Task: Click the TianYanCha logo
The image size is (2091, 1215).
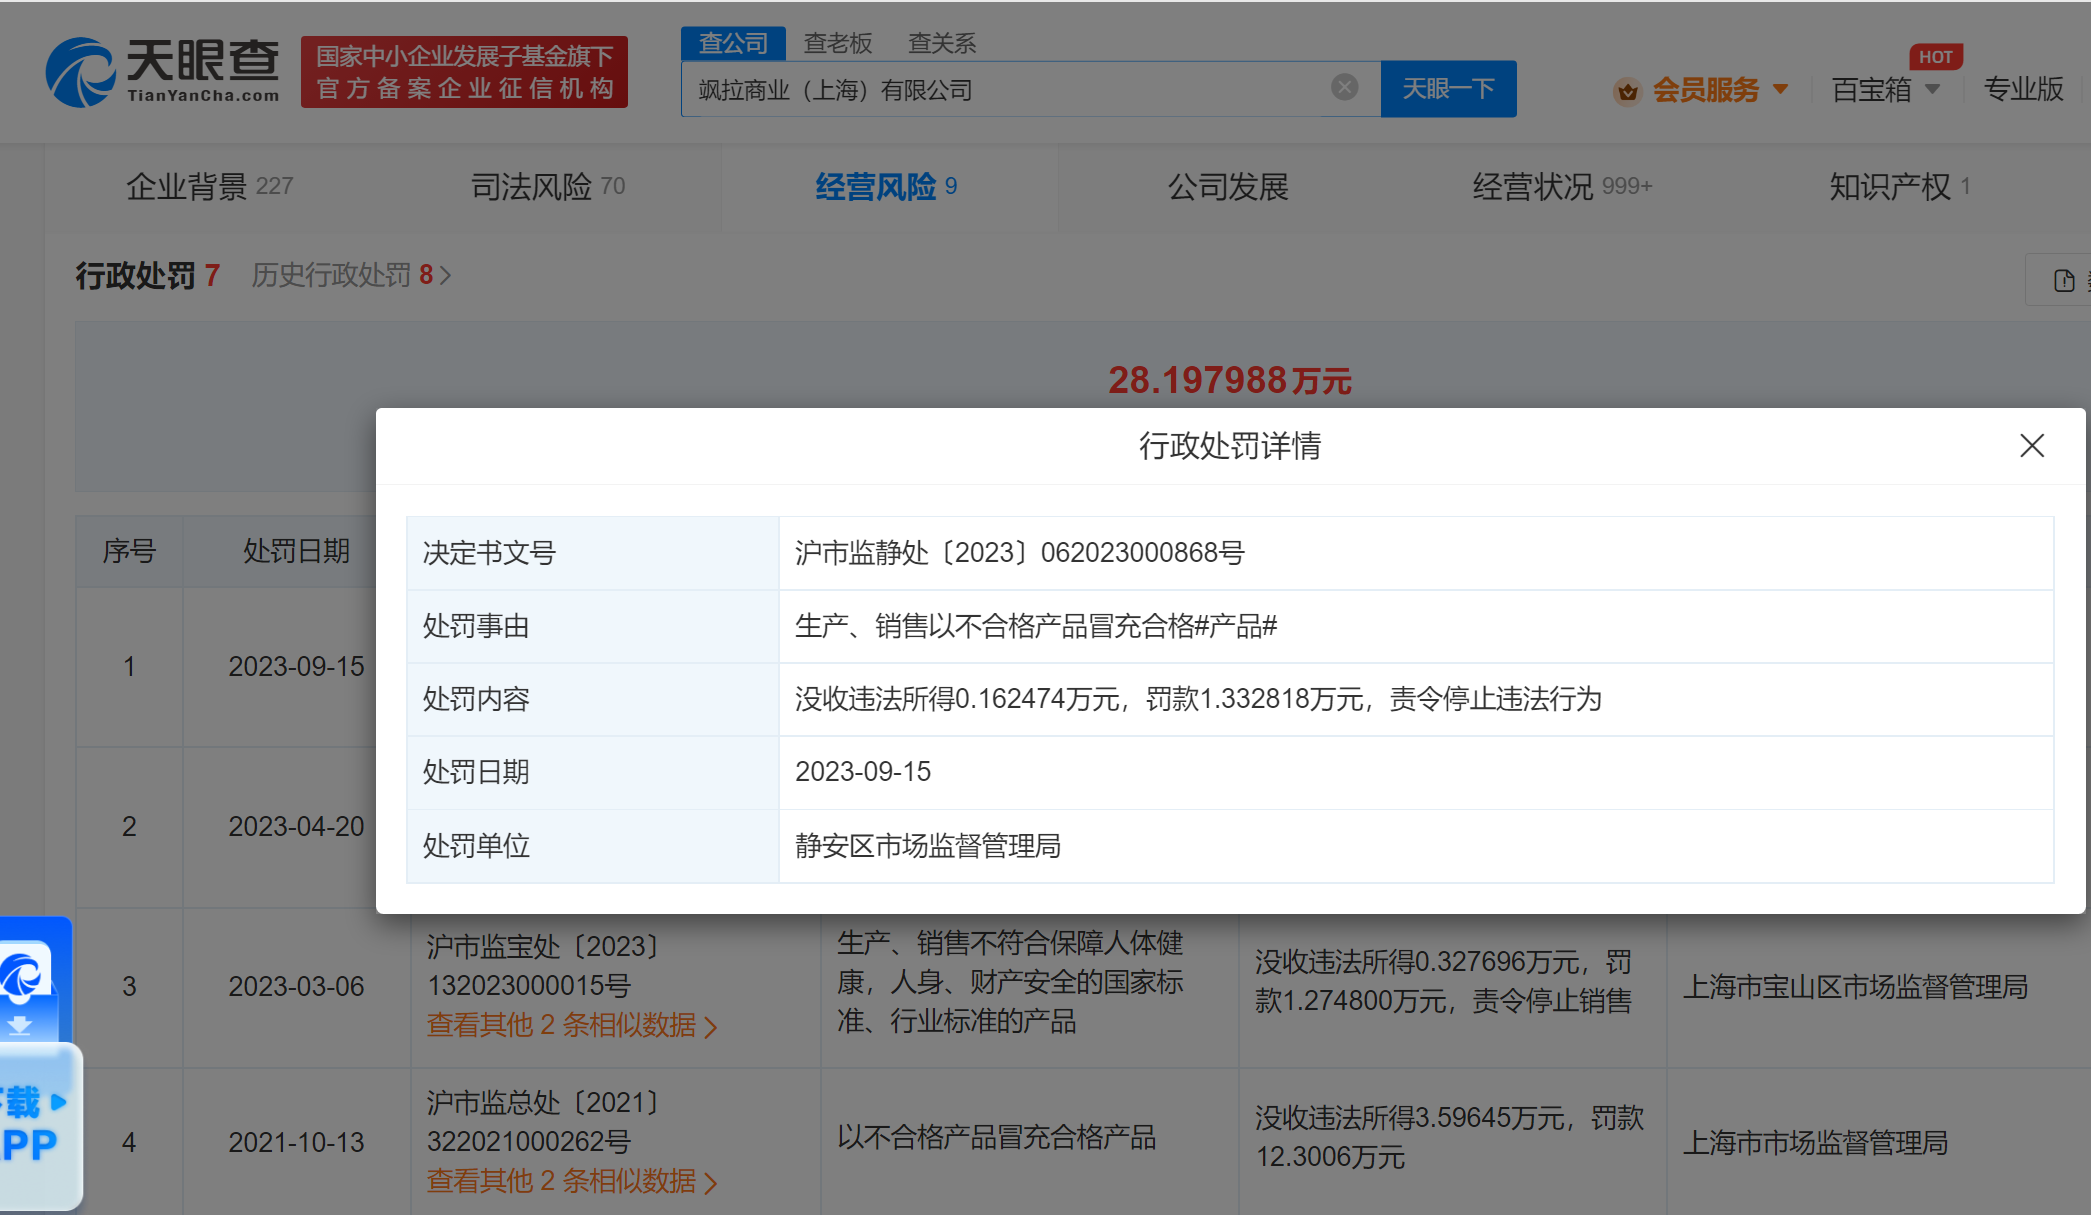Action: pos(162,71)
